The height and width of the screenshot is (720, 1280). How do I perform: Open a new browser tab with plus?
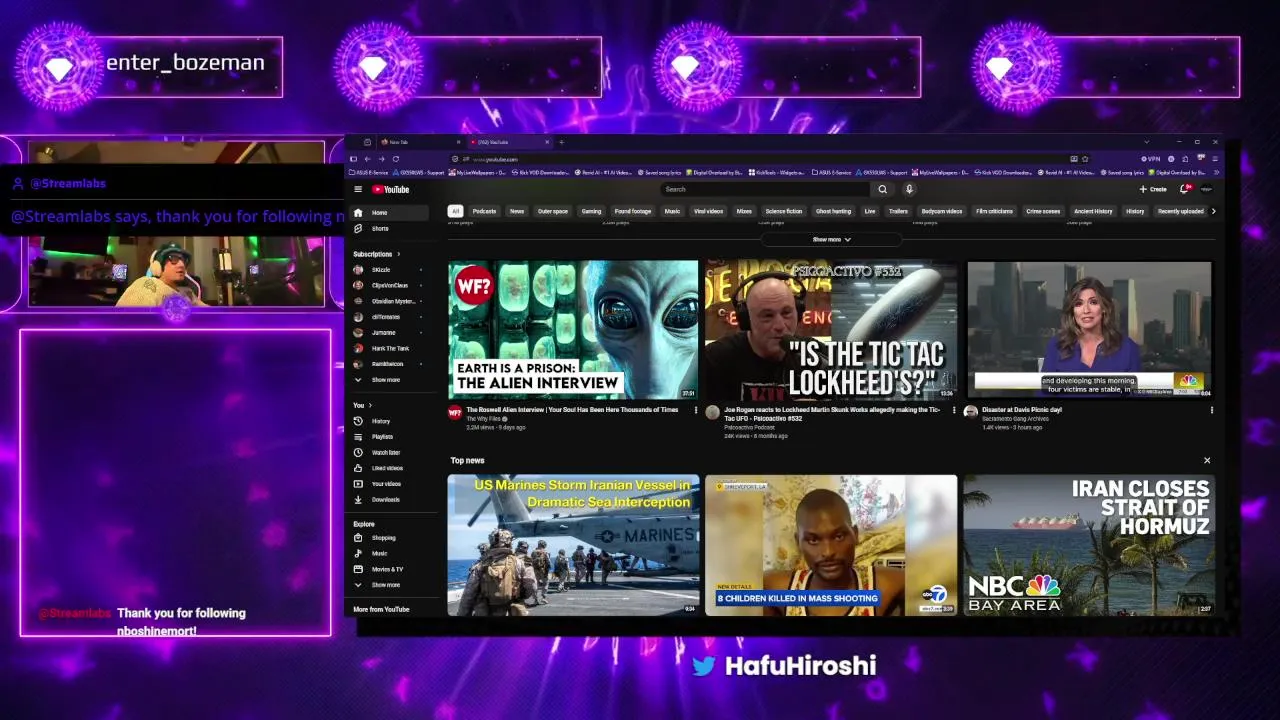pyautogui.click(x=561, y=142)
